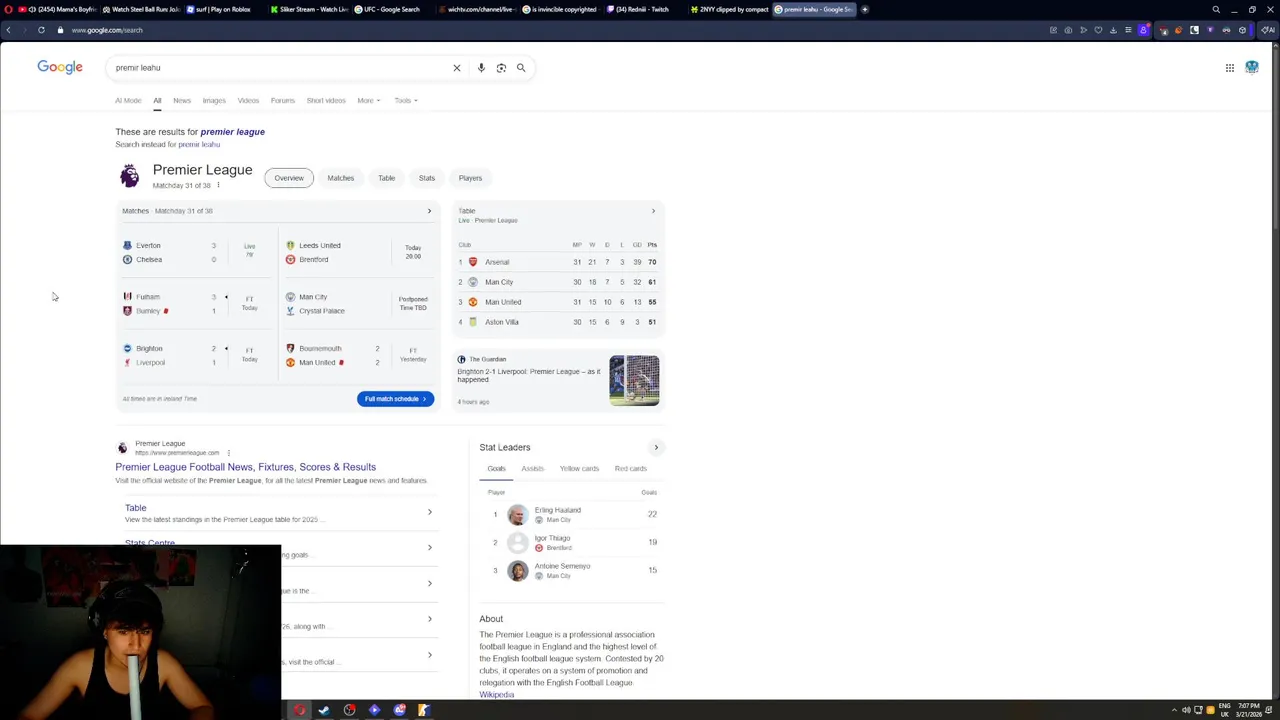Image resolution: width=1280 pixels, height=720 pixels.
Task: Open the Brighton vs Liverpool match result
Action: pyautogui.click(x=194, y=355)
